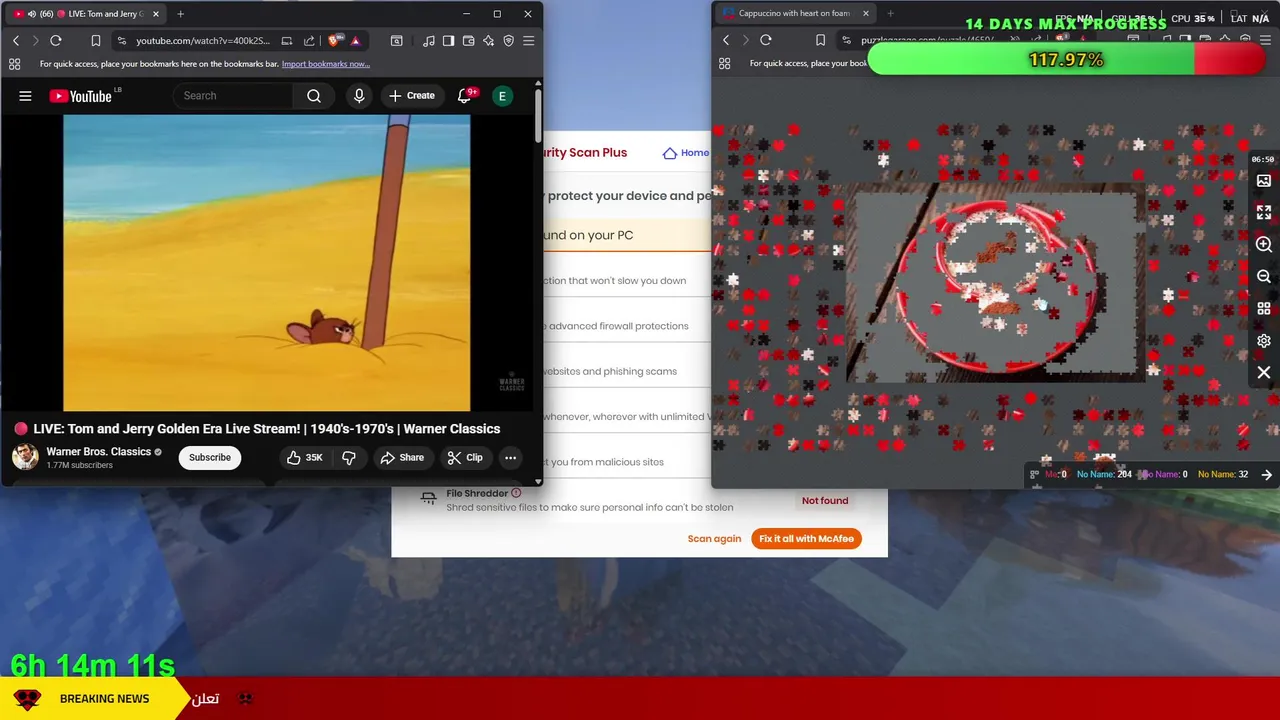1280x720 pixels.
Task: Open the Warner Bros. Classics channel avatar
Action: [x=25, y=457]
